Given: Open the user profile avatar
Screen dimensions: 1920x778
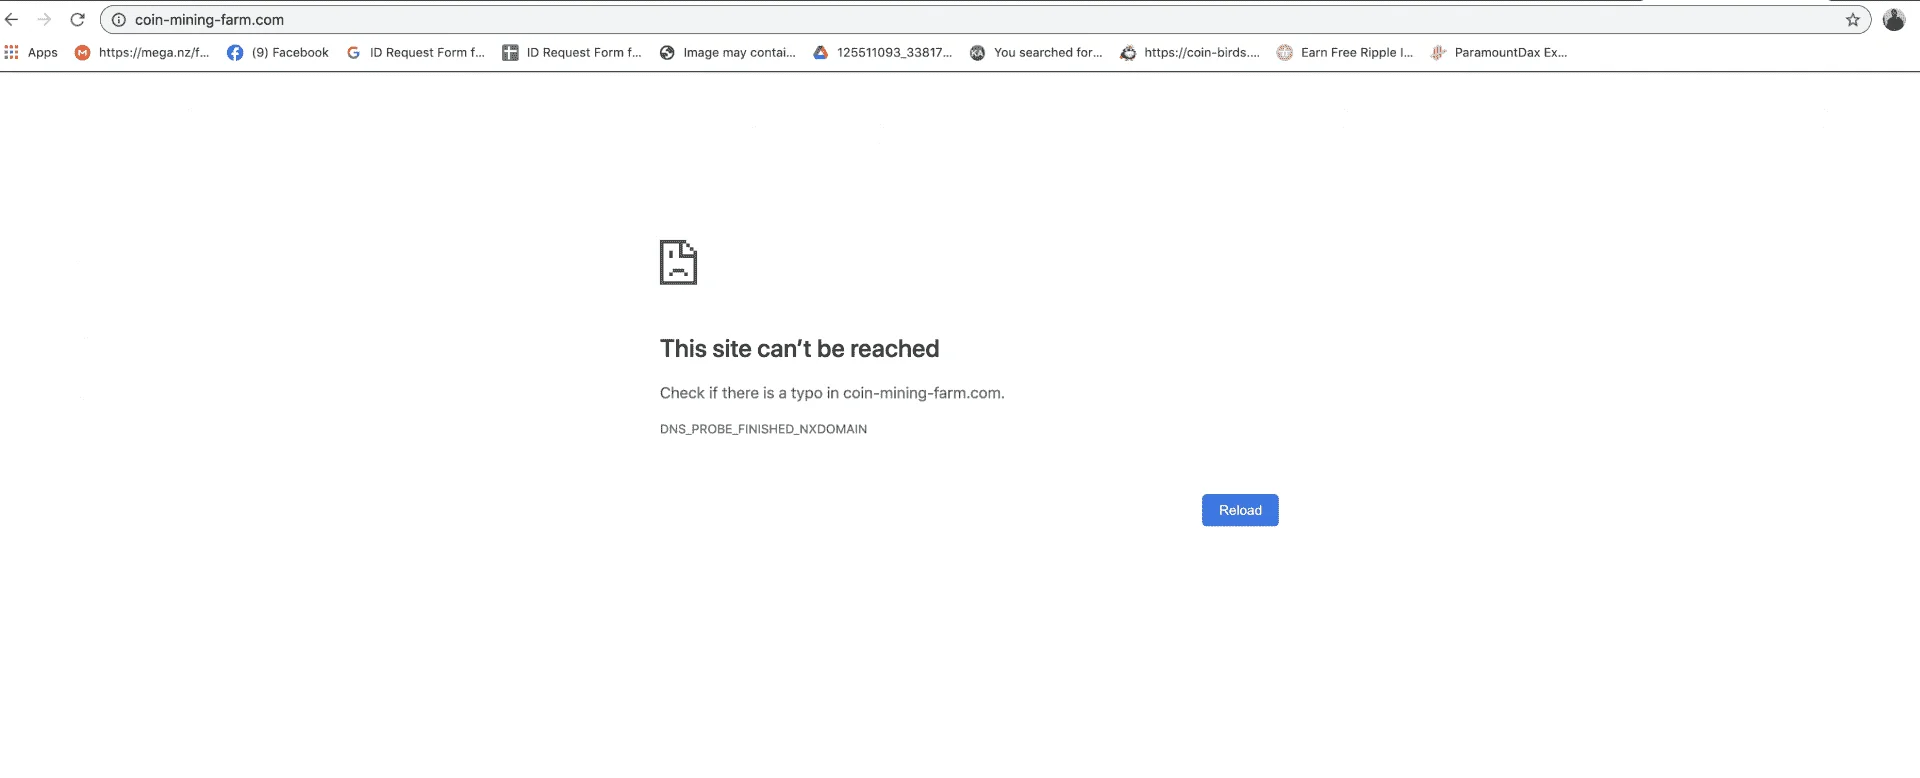Looking at the screenshot, I should (1894, 20).
